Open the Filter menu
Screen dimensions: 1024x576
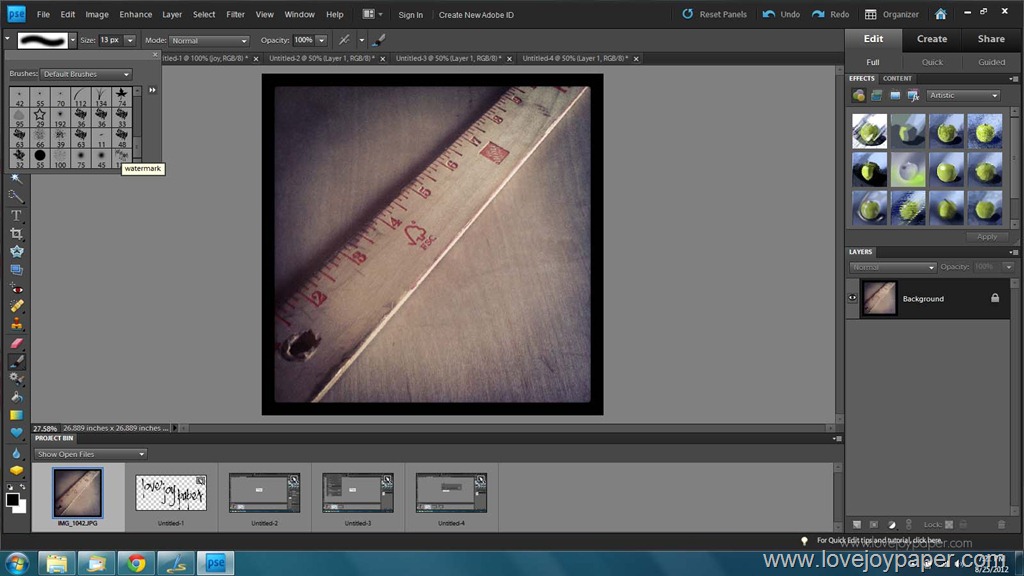[x=235, y=14]
